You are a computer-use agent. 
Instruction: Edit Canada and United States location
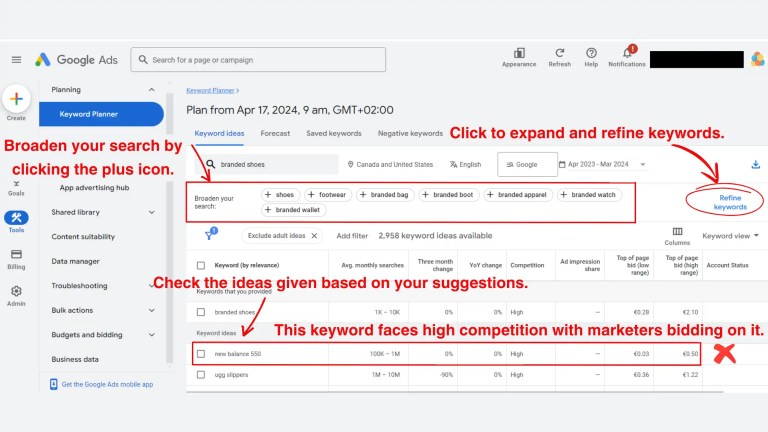point(390,165)
